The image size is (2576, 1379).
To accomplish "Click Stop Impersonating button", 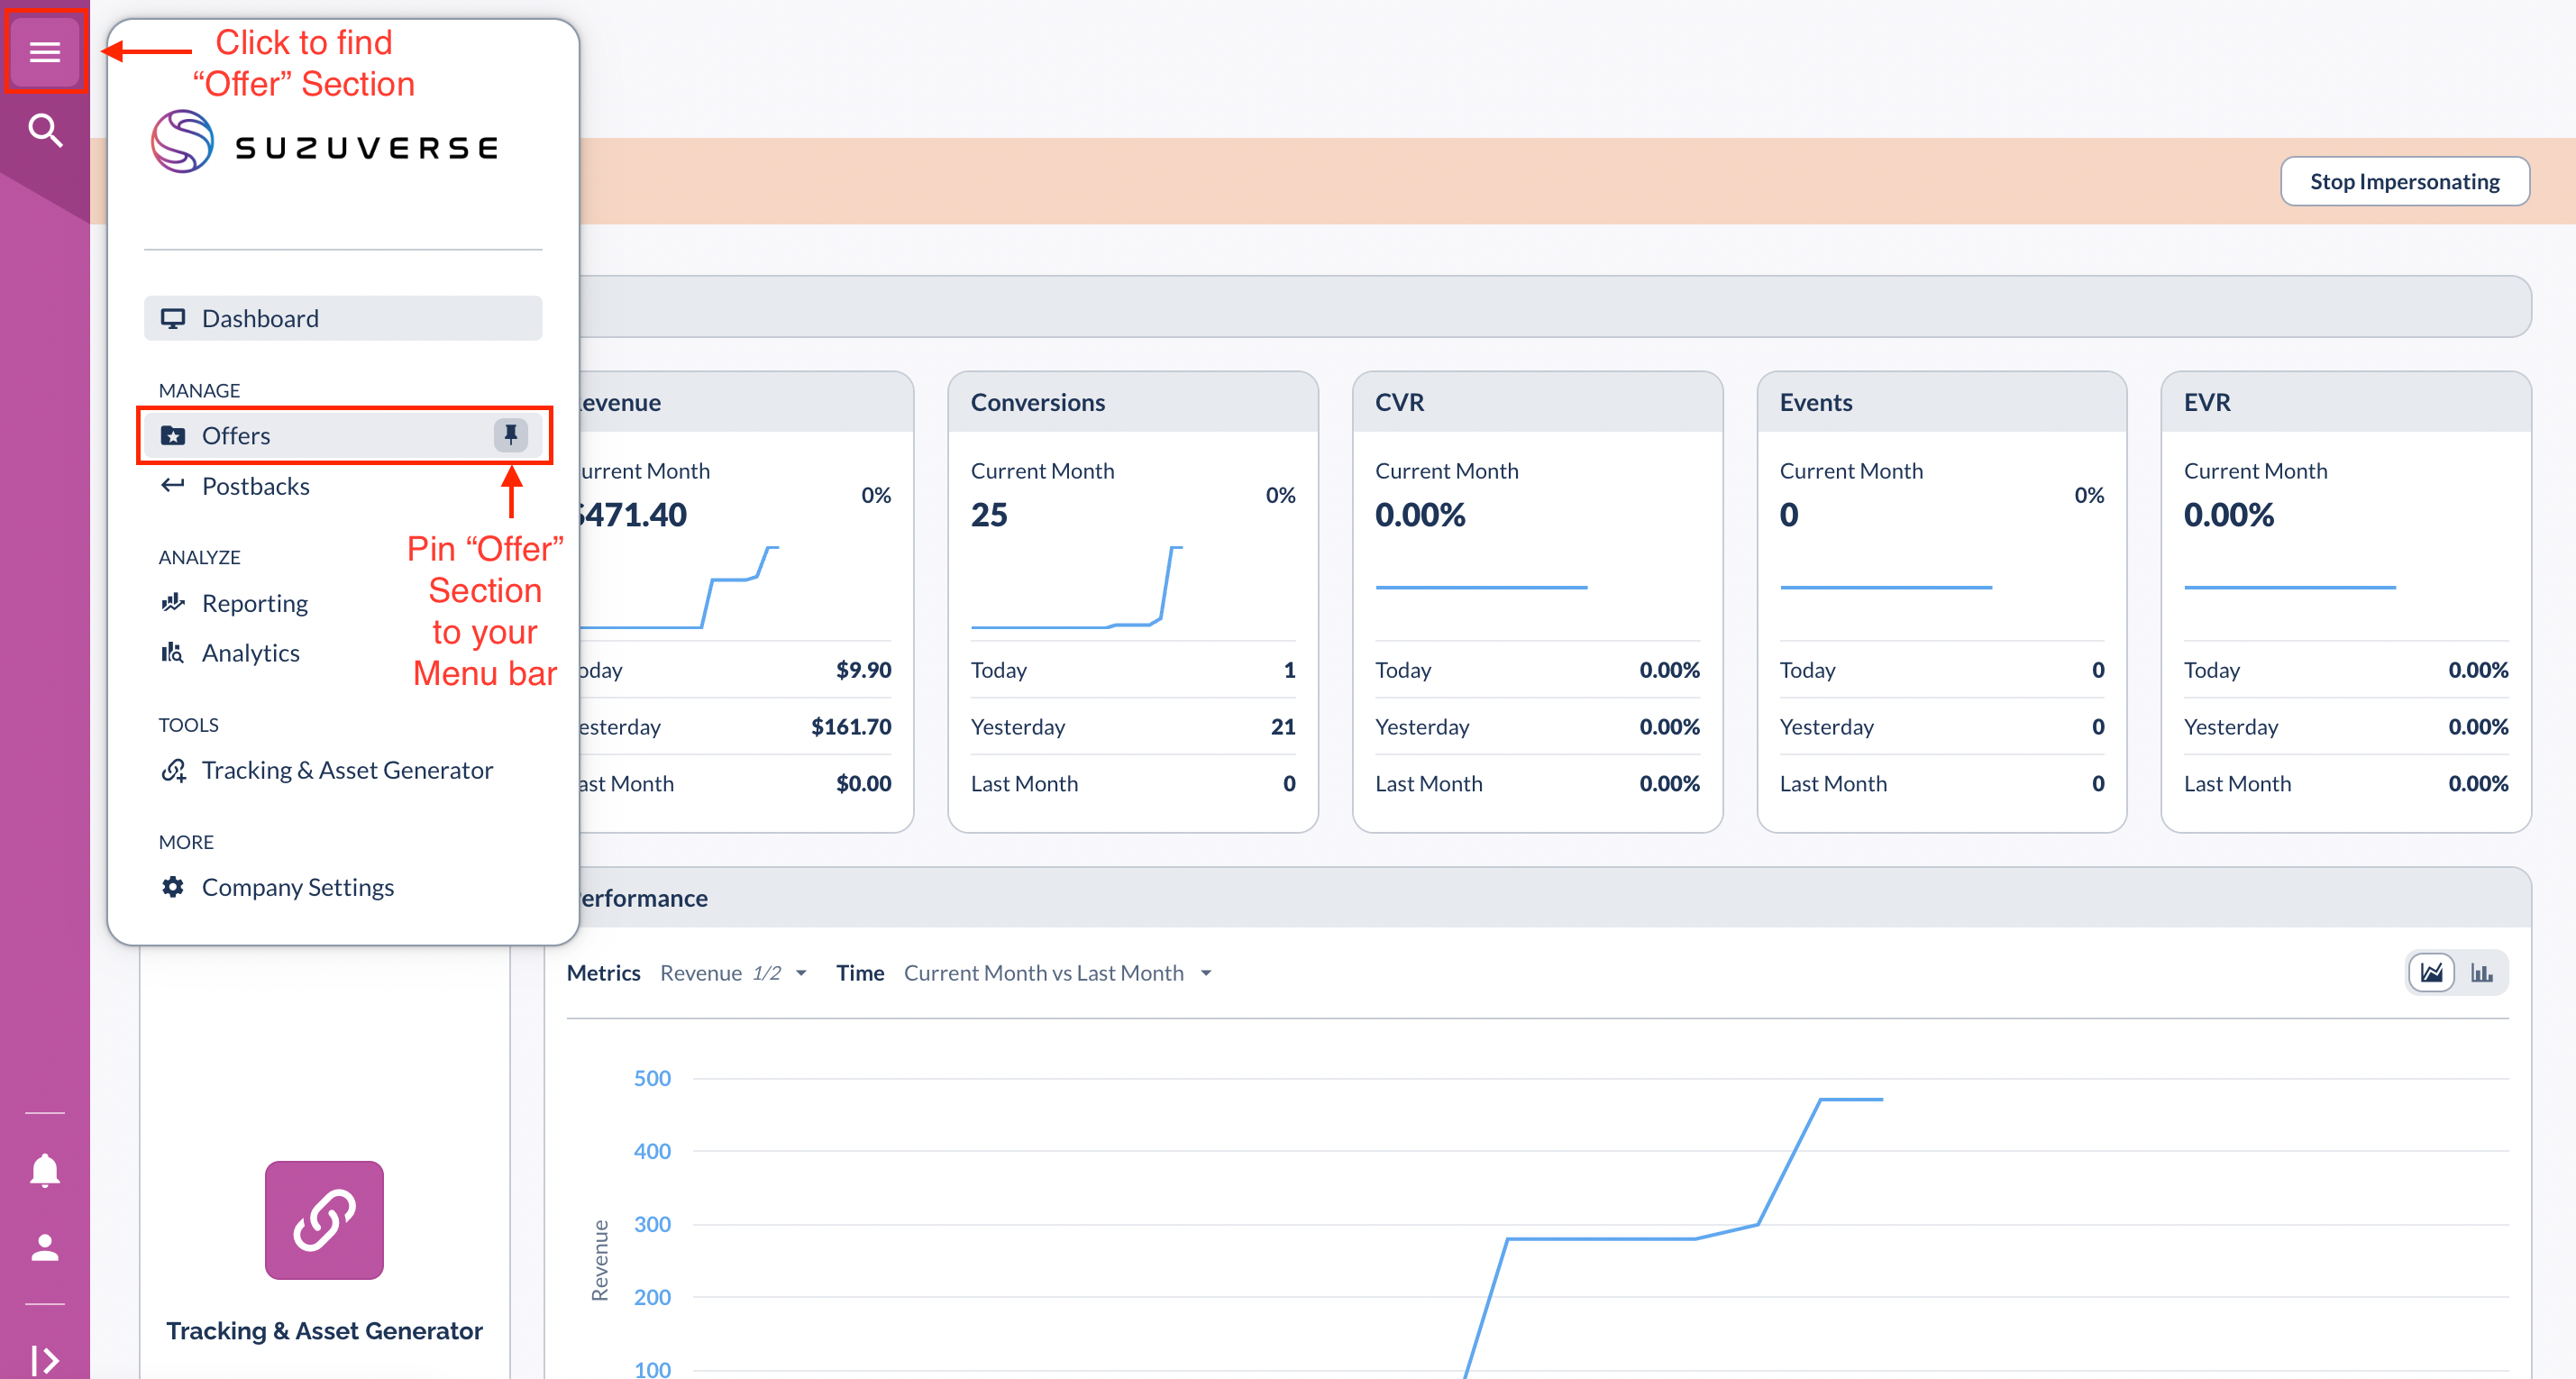I will click(2404, 181).
